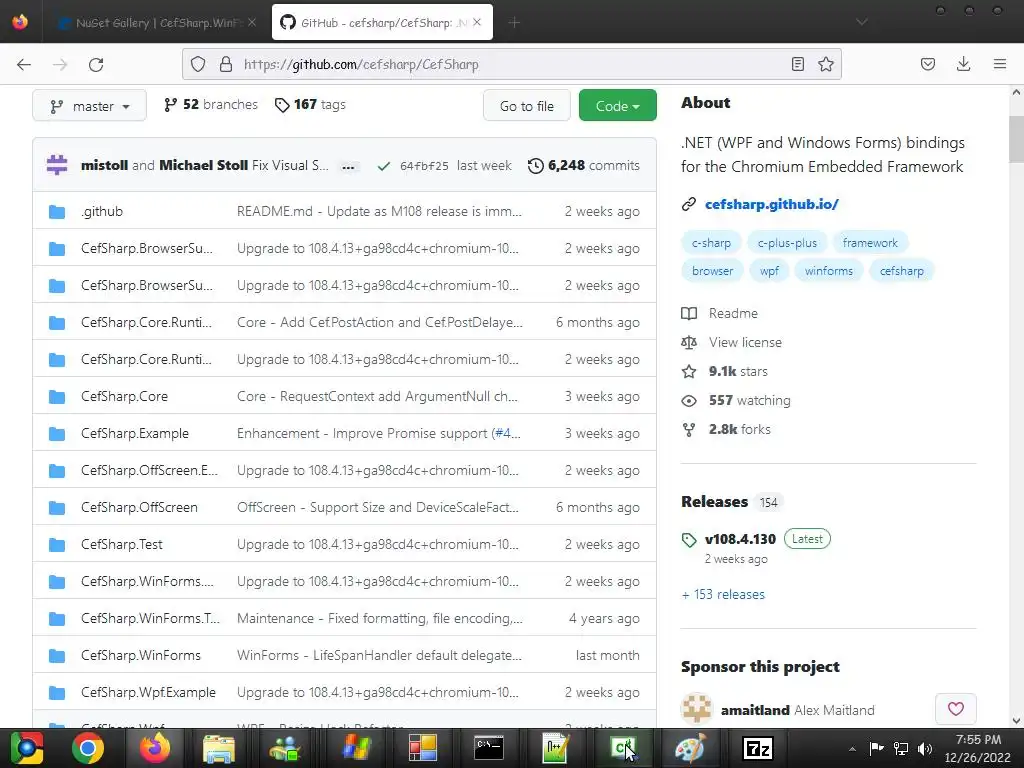Screen dimensions: 1024x768
Task: Open new tab with plus icon
Action: [514, 23]
